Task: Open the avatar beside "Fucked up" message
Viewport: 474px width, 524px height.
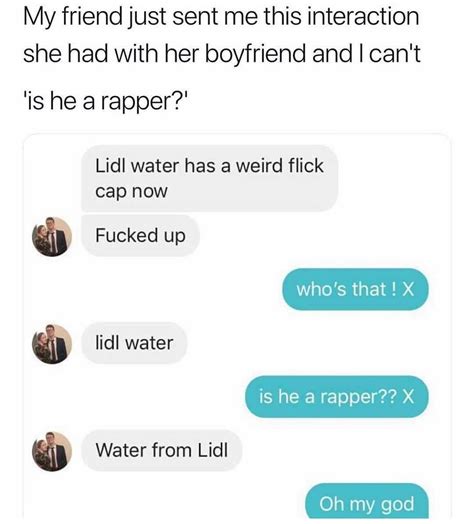Action: tap(52, 237)
